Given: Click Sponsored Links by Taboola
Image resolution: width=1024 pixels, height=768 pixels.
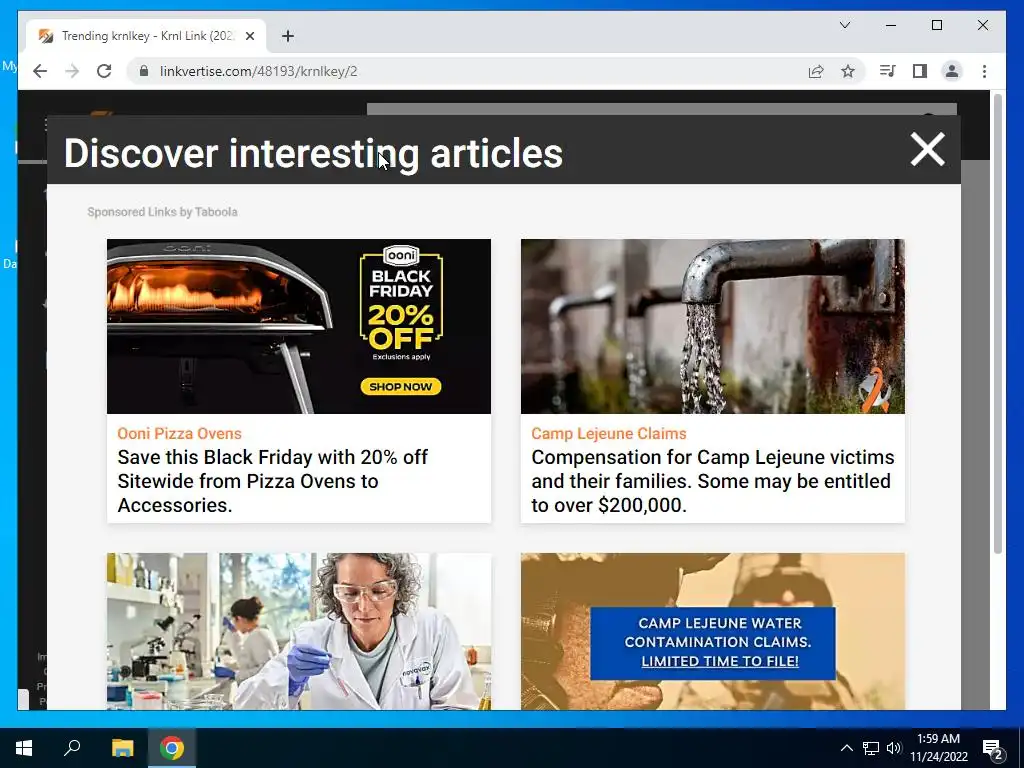Looking at the screenshot, I should click(162, 212).
